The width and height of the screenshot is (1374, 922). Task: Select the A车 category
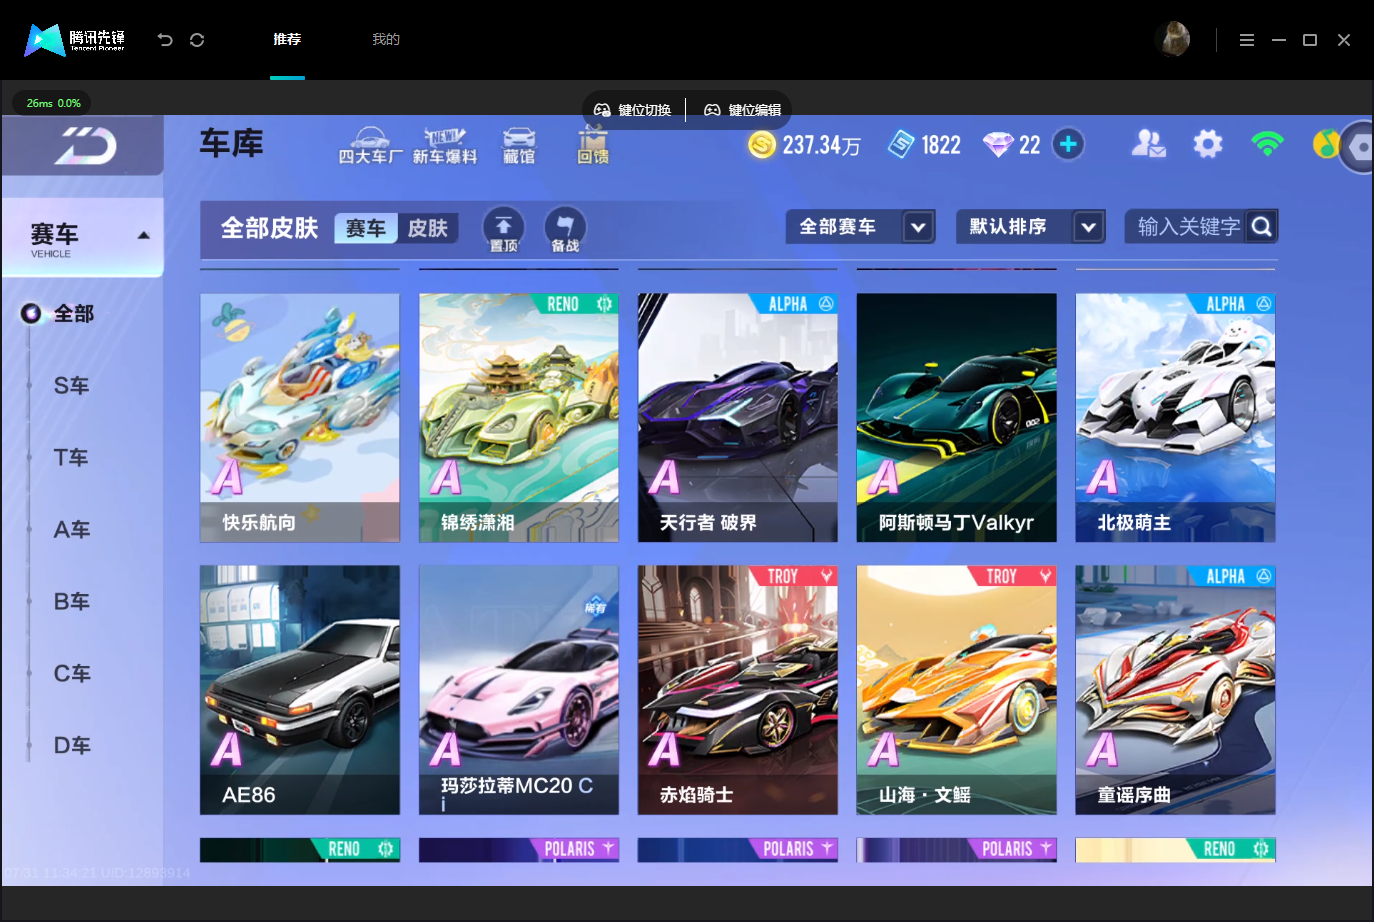tap(72, 530)
